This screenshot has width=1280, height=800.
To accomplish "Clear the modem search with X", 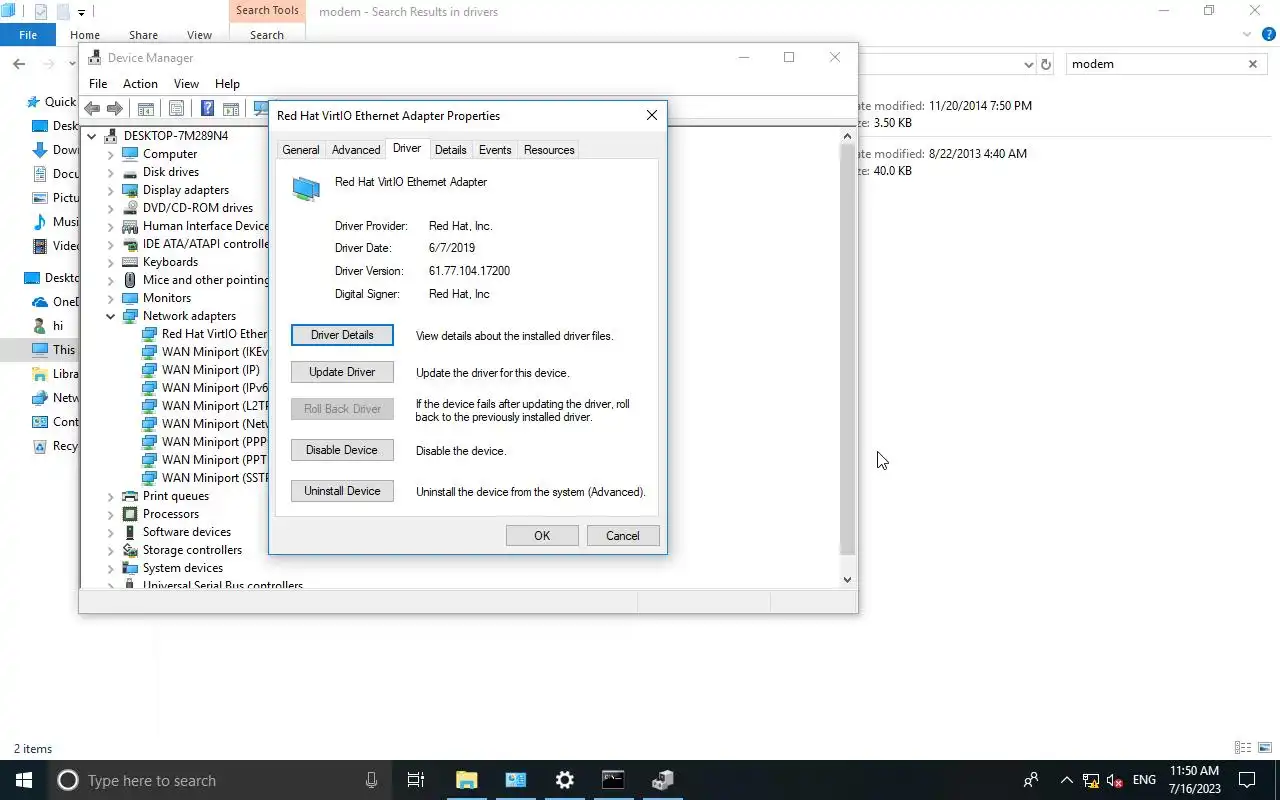I will click(1252, 64).
